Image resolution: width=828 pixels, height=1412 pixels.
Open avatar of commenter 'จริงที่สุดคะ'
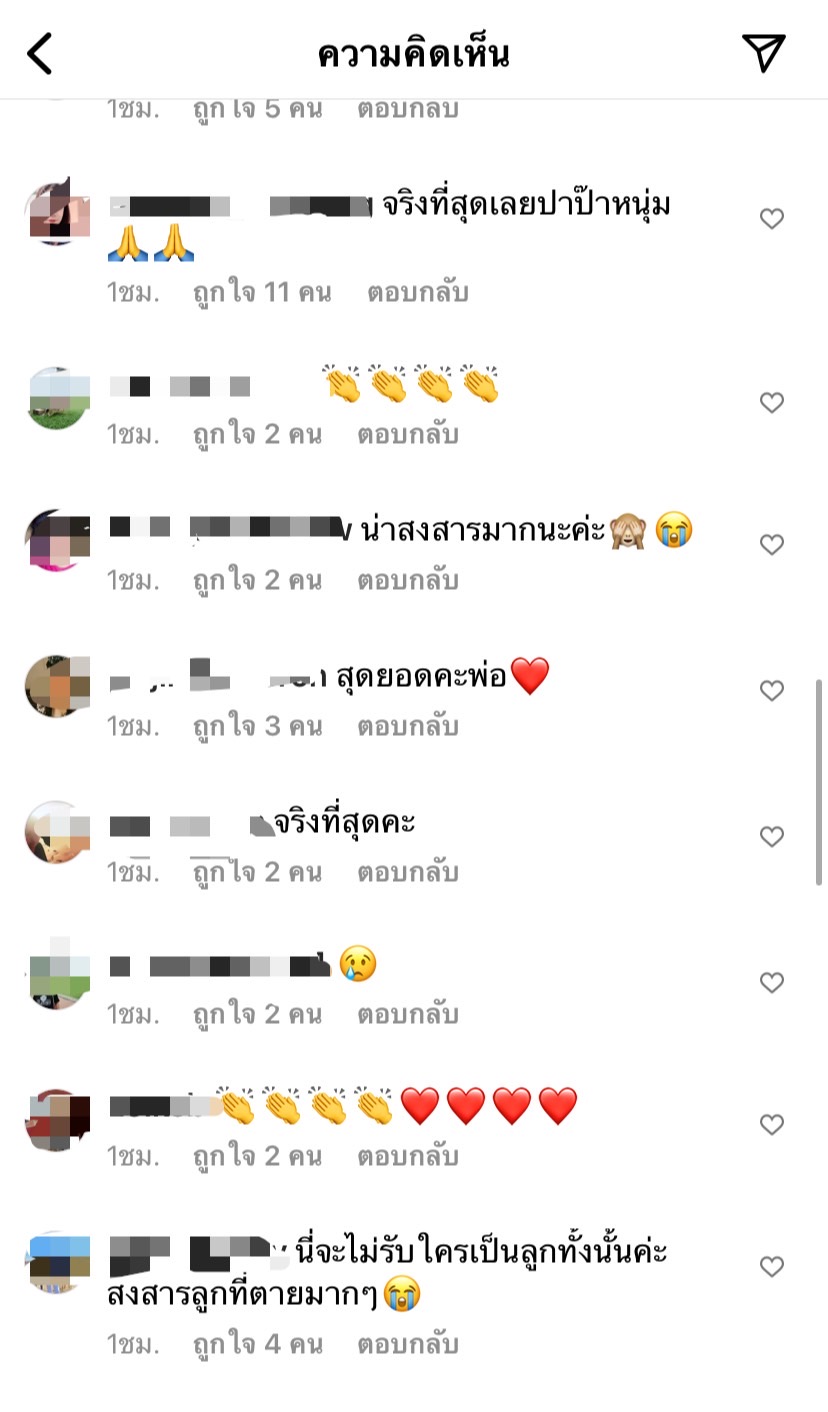click(57, 832)
